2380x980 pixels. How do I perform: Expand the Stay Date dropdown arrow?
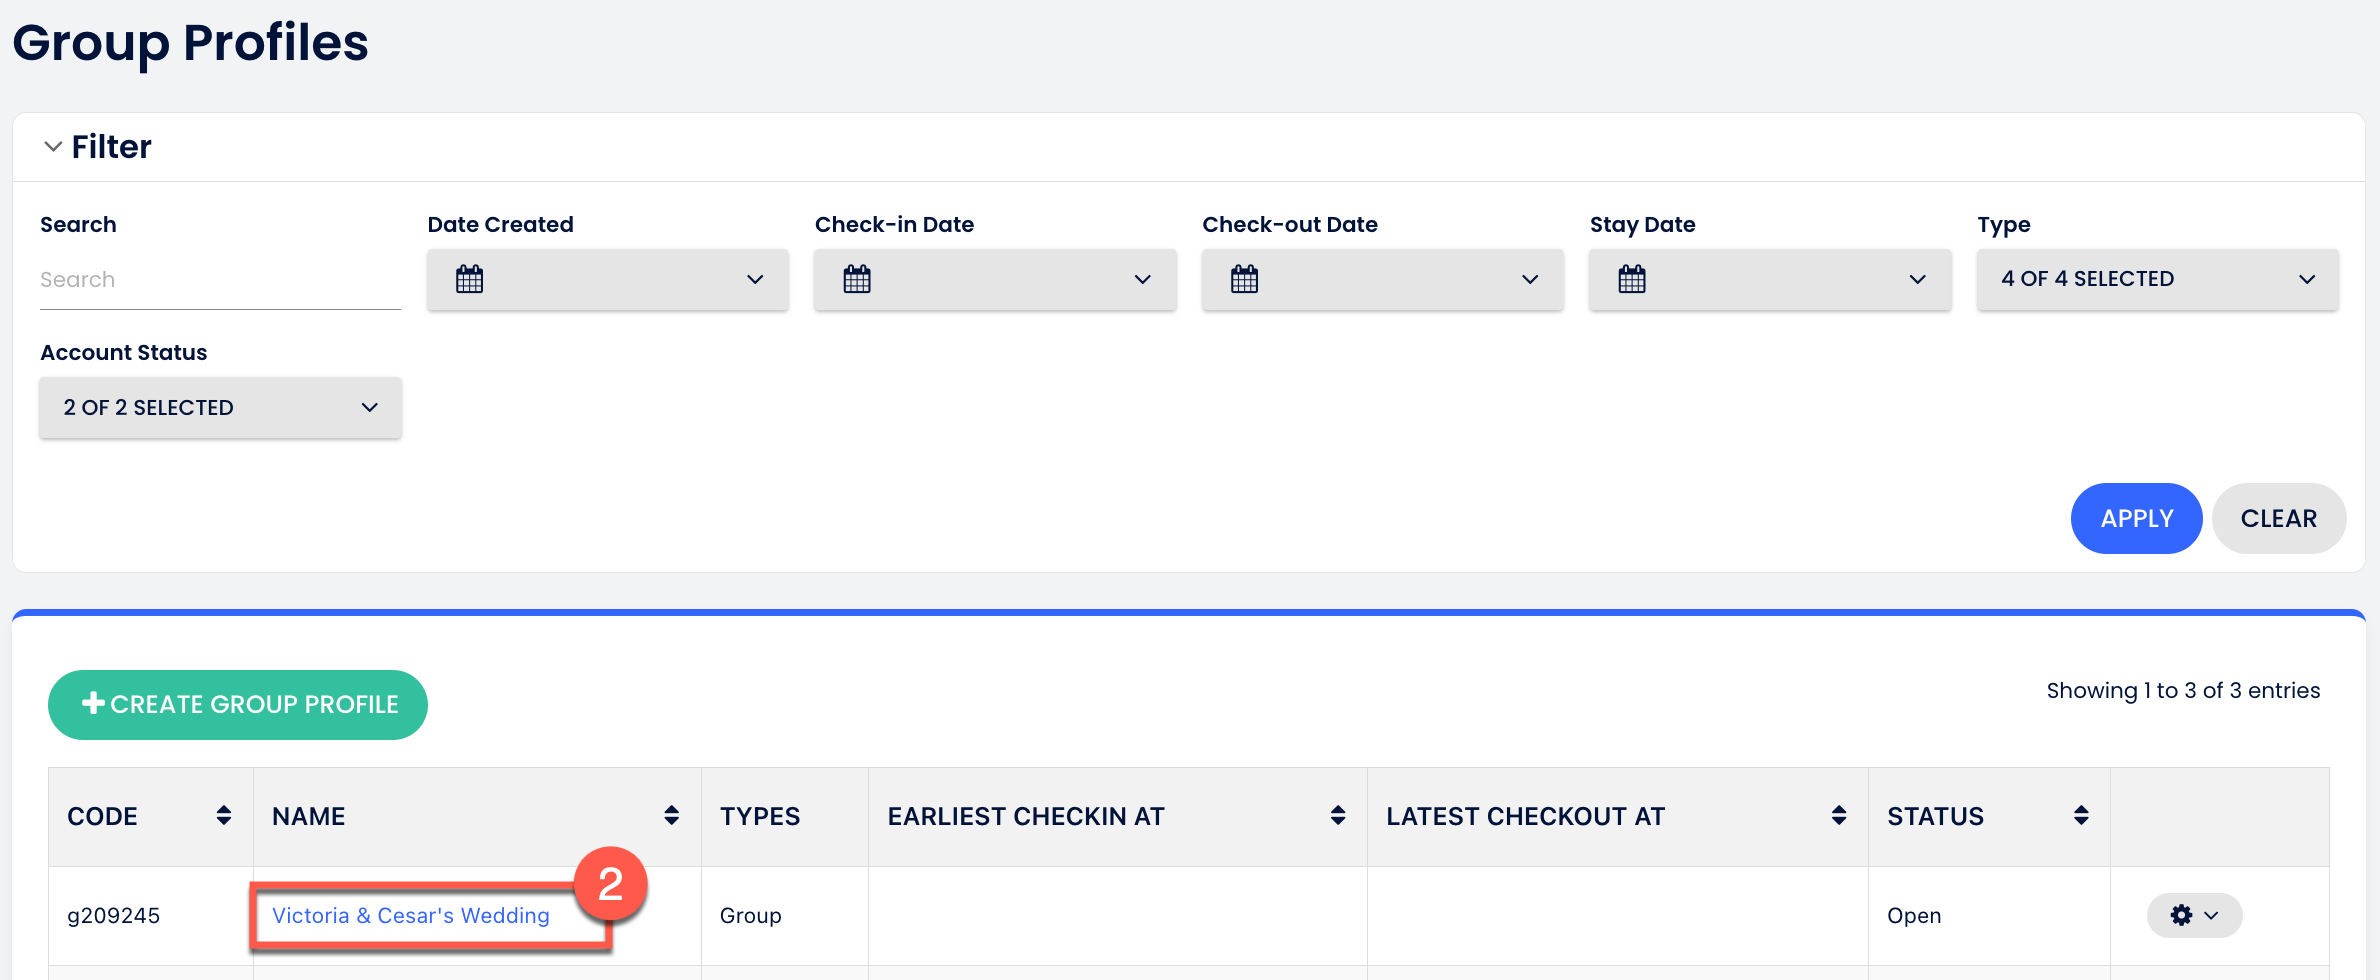point(1917,279)
